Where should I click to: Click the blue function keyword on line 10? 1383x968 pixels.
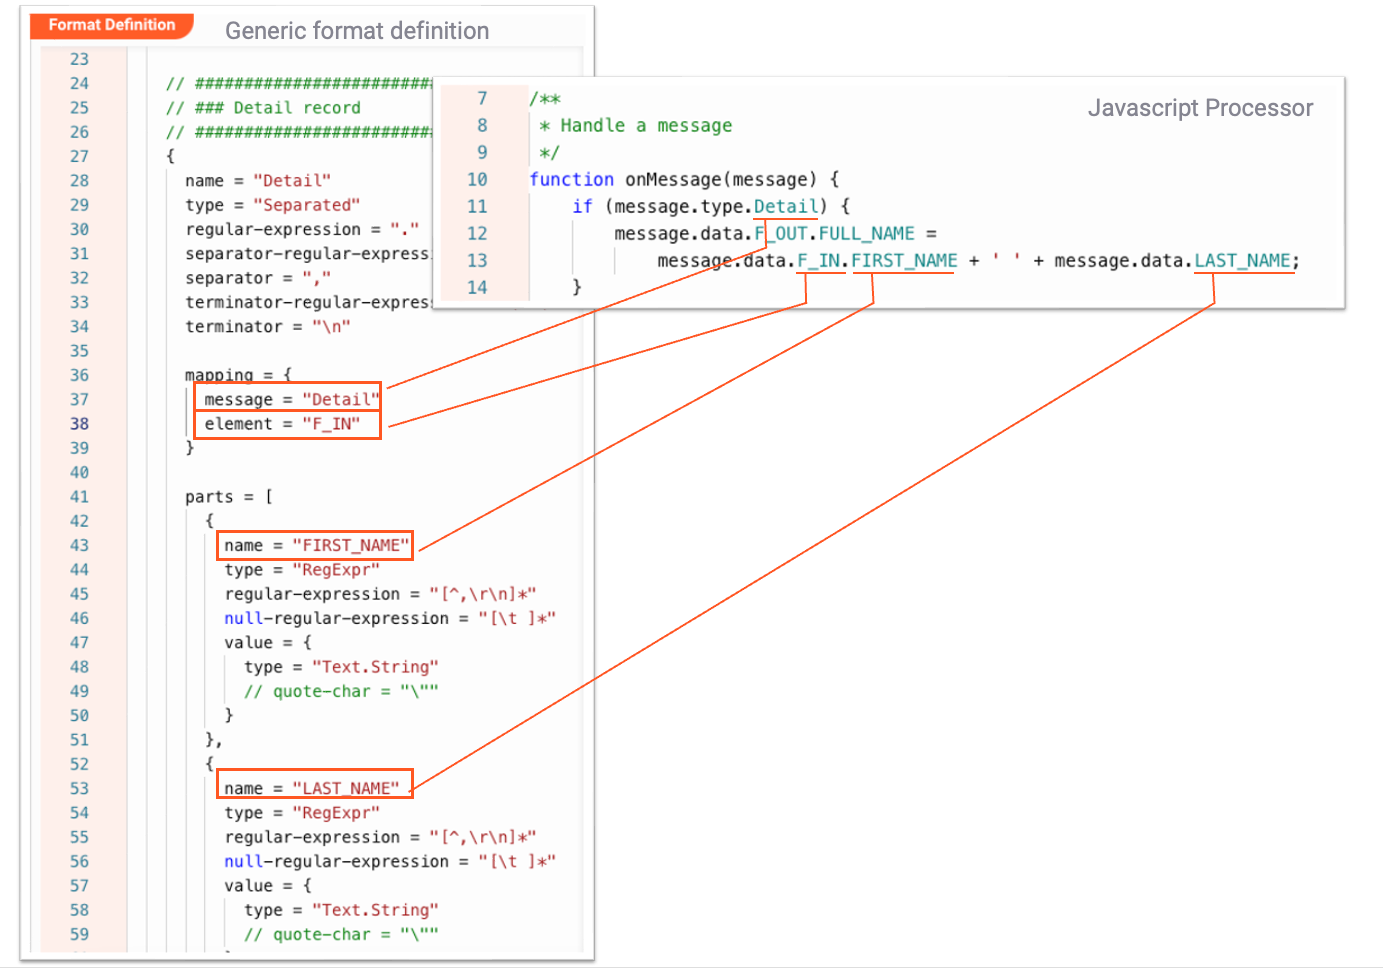point(571,179)
